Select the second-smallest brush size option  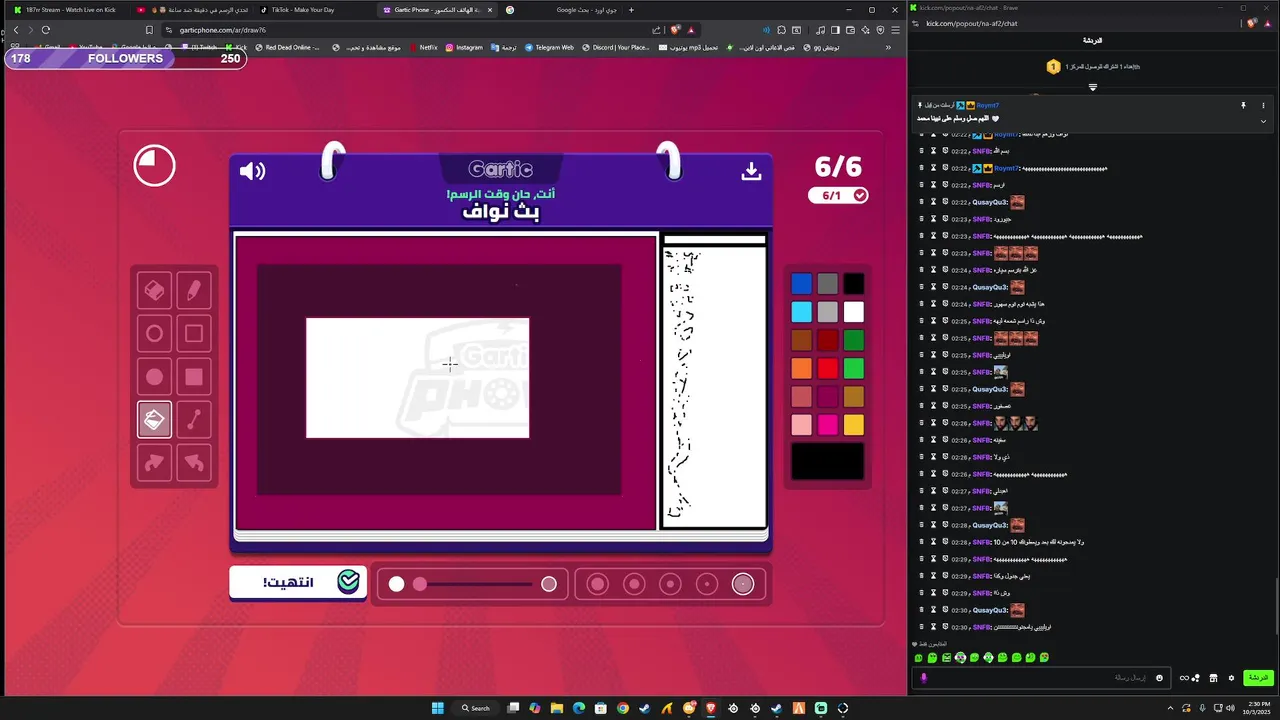[707, 584]
